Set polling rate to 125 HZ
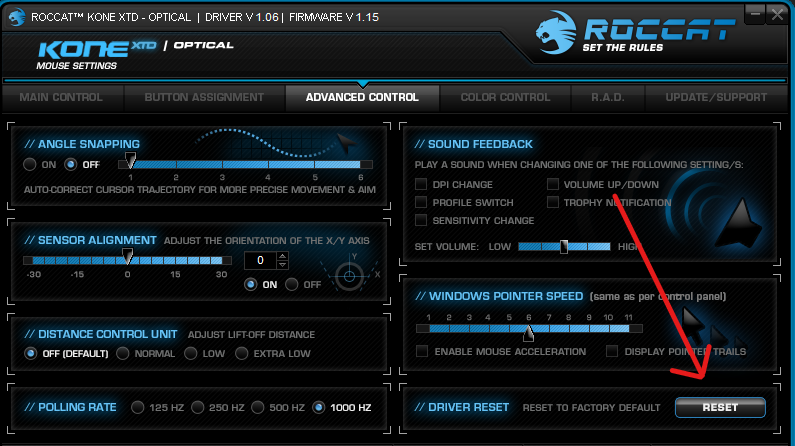This screenshot has width=795, height=446. tap(137, 407)
